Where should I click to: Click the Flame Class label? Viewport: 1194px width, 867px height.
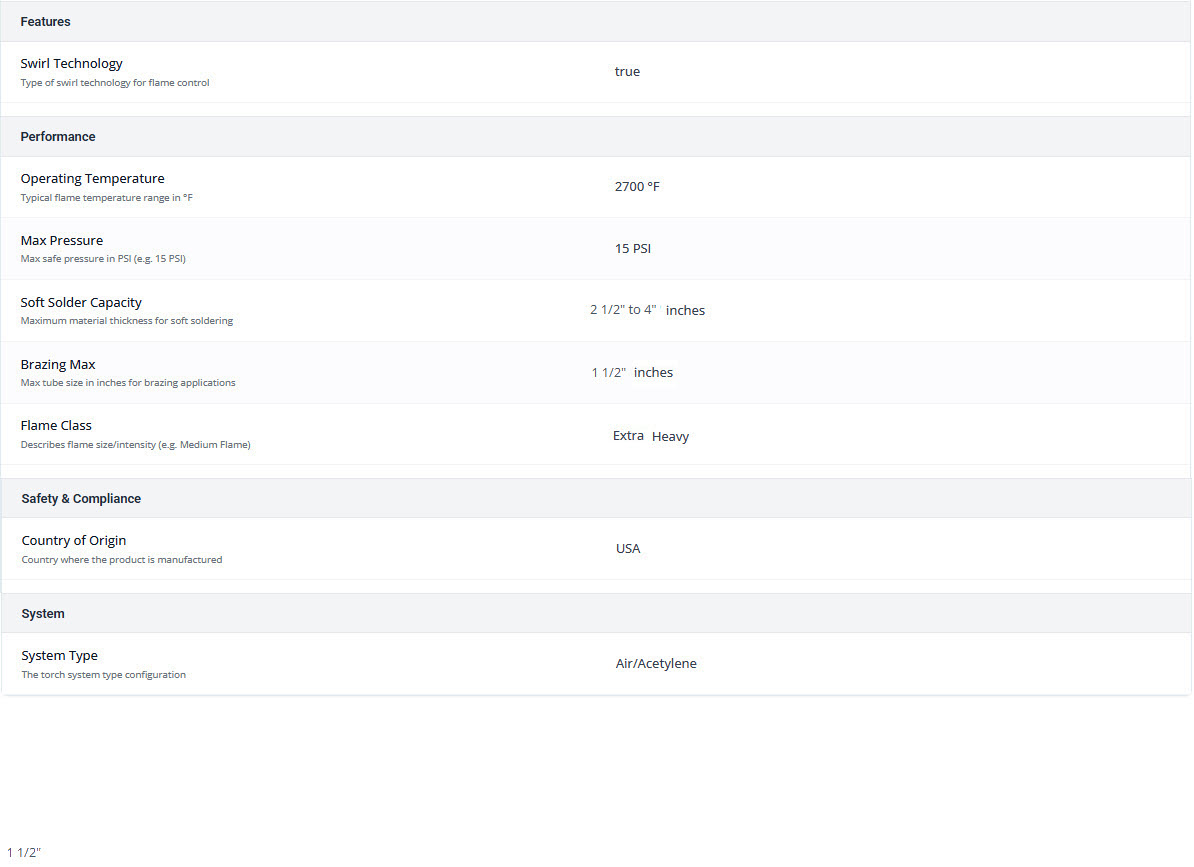(56, 425)
